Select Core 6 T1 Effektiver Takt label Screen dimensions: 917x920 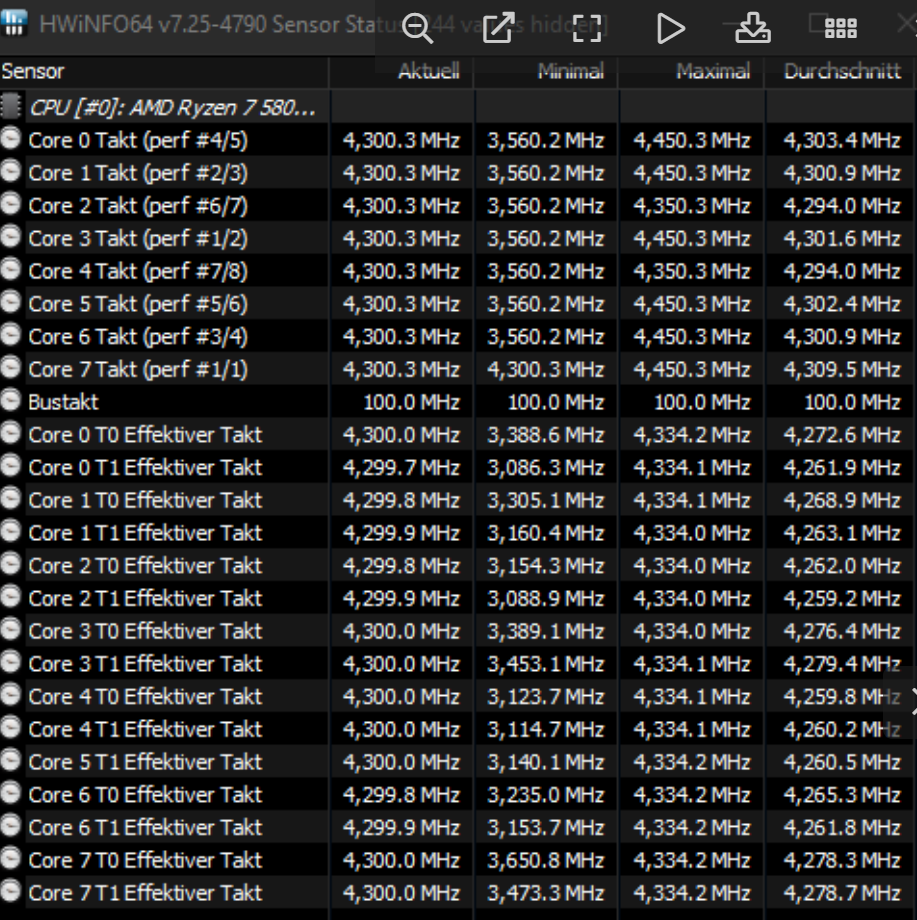(145, 828)
